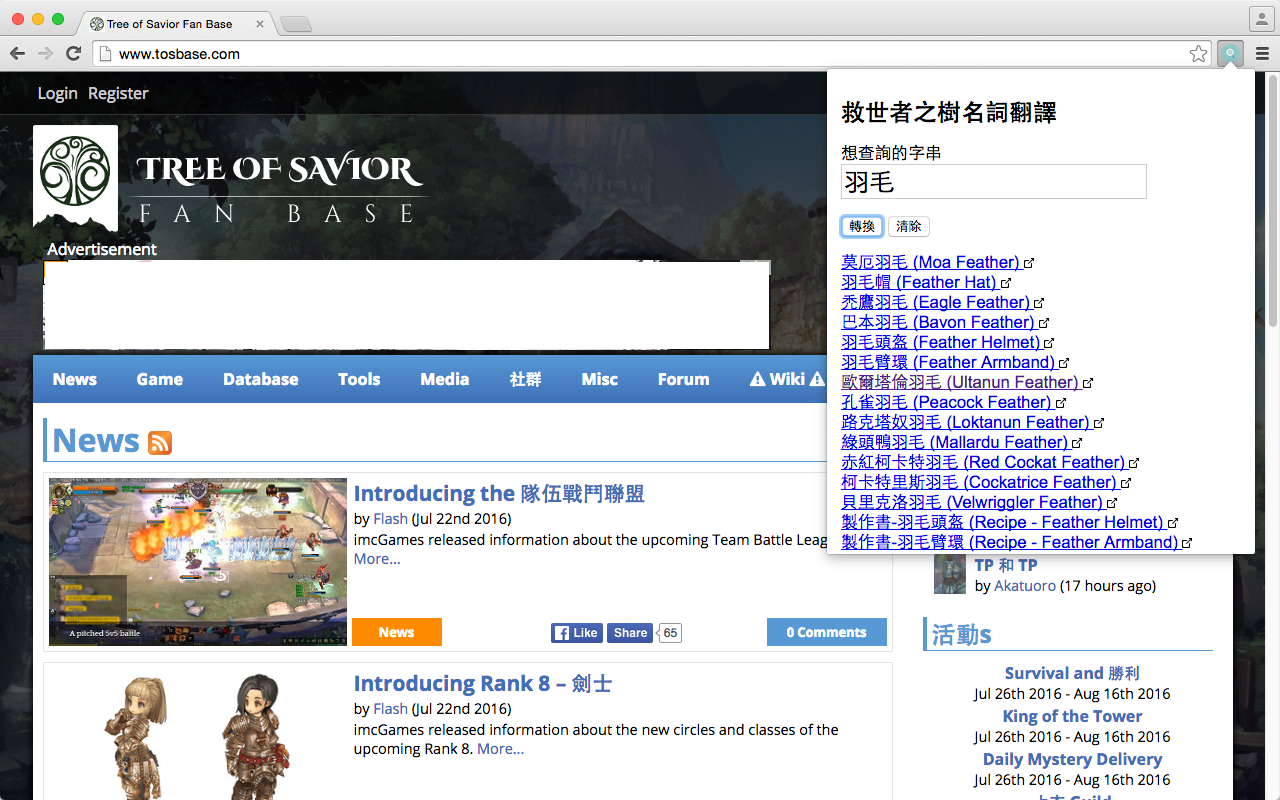Click the orange News category tag

(x=396, y=632)
